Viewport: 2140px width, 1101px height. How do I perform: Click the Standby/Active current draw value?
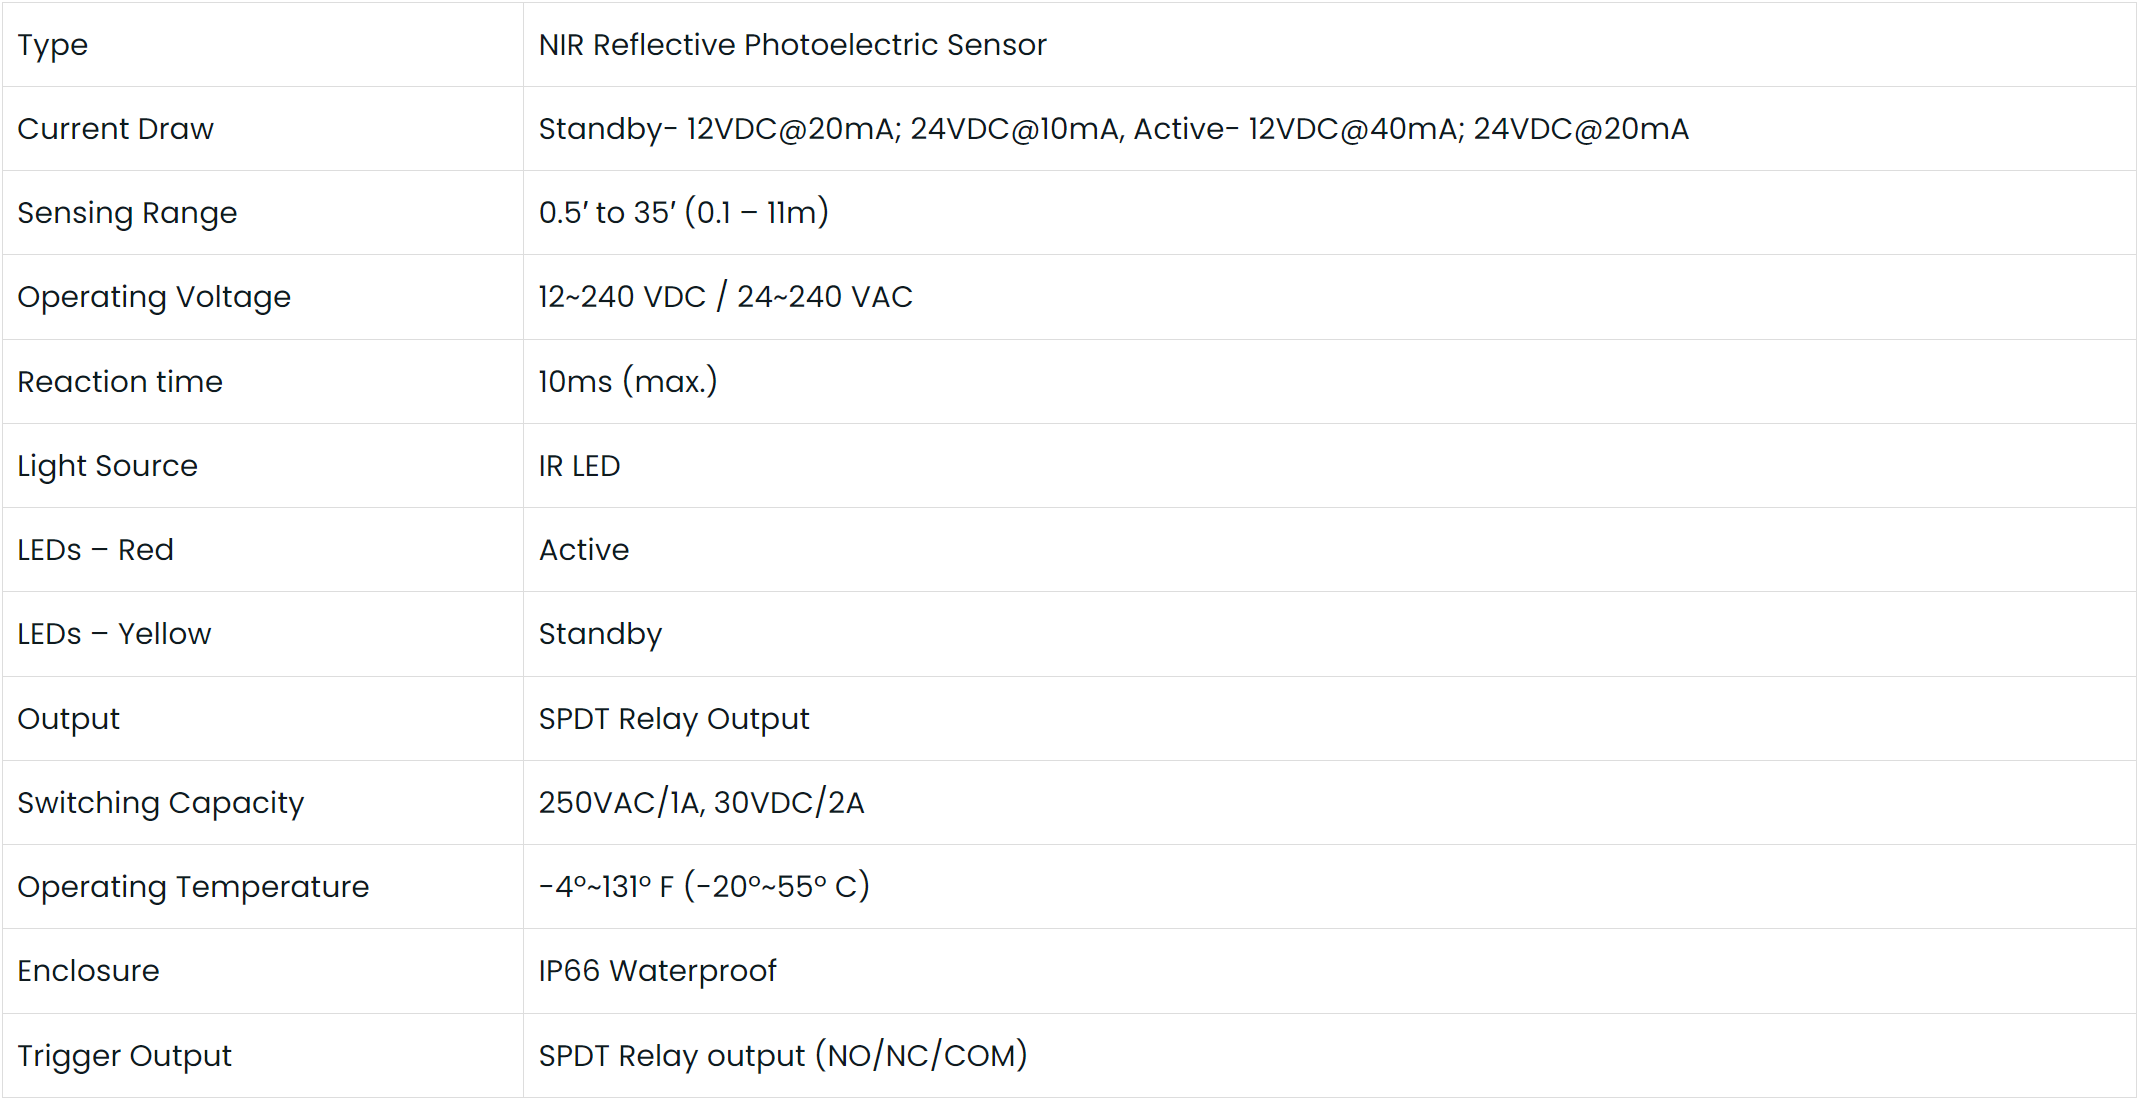[1113, 129]
